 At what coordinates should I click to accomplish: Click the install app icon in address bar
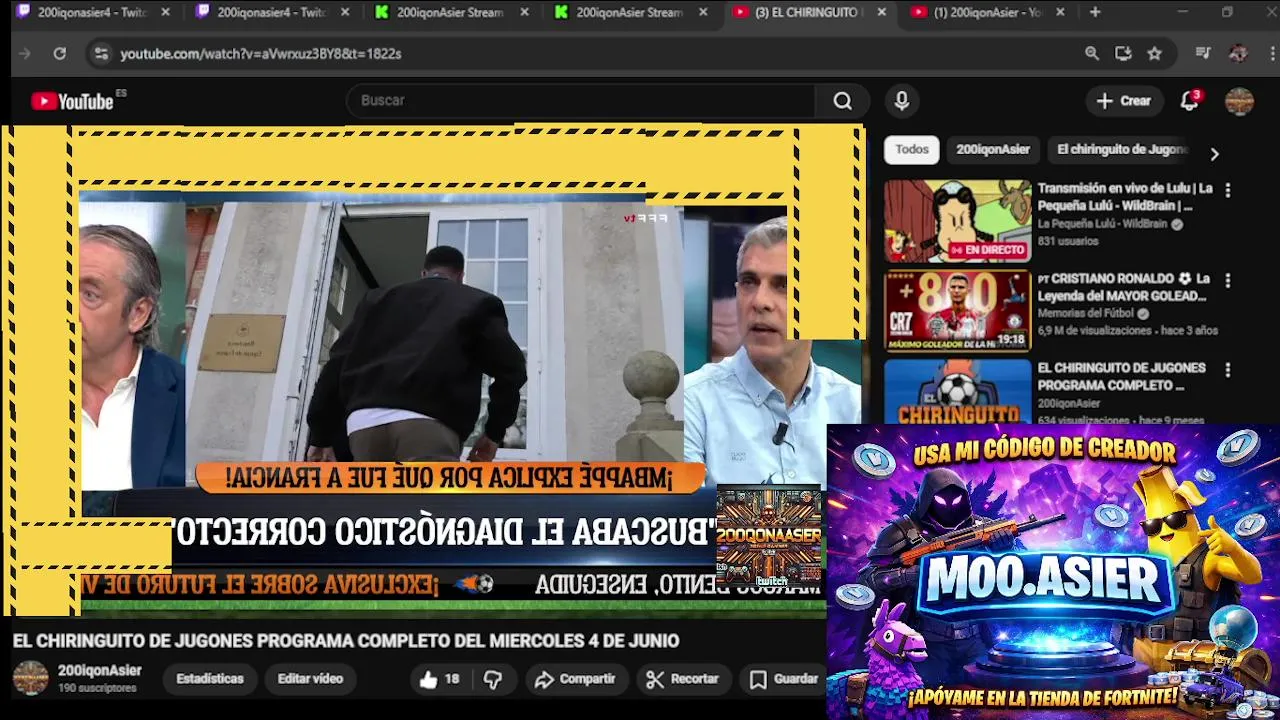(1123, 54)
